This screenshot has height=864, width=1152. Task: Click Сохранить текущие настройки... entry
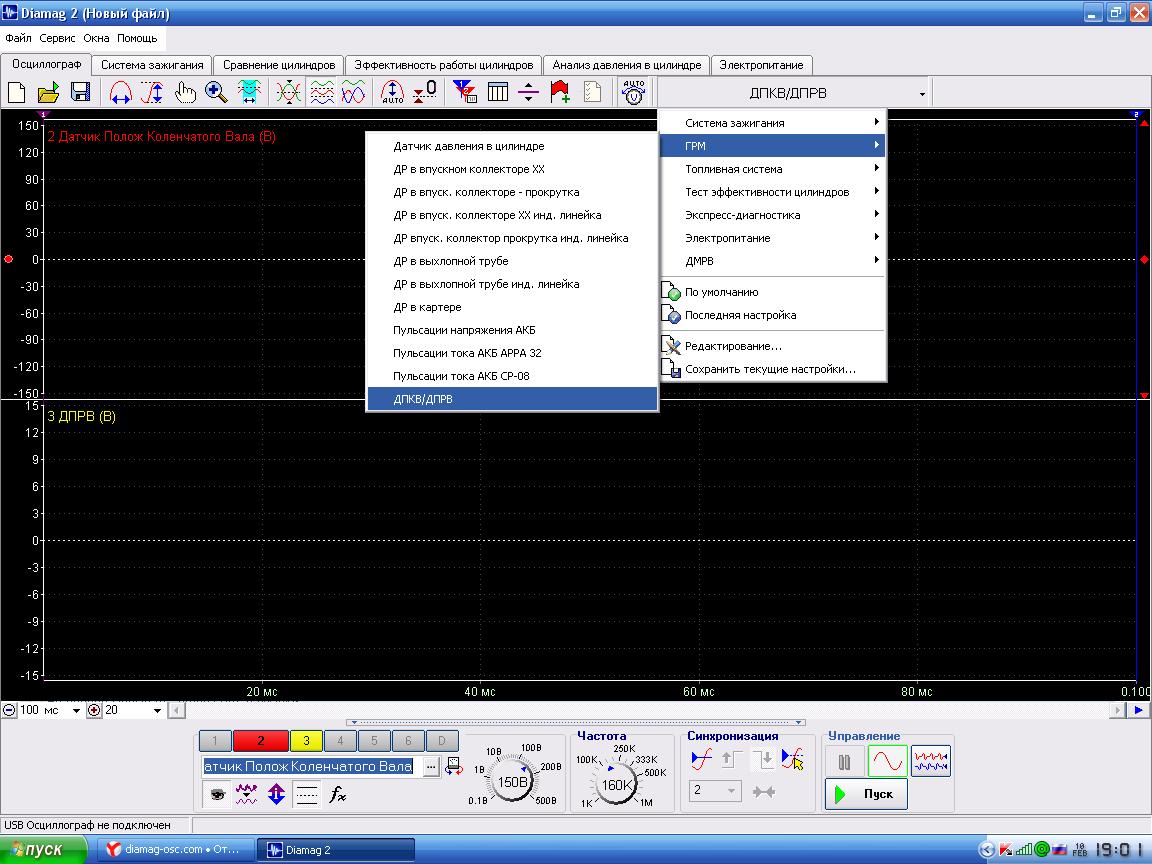[x=773, y=370]
